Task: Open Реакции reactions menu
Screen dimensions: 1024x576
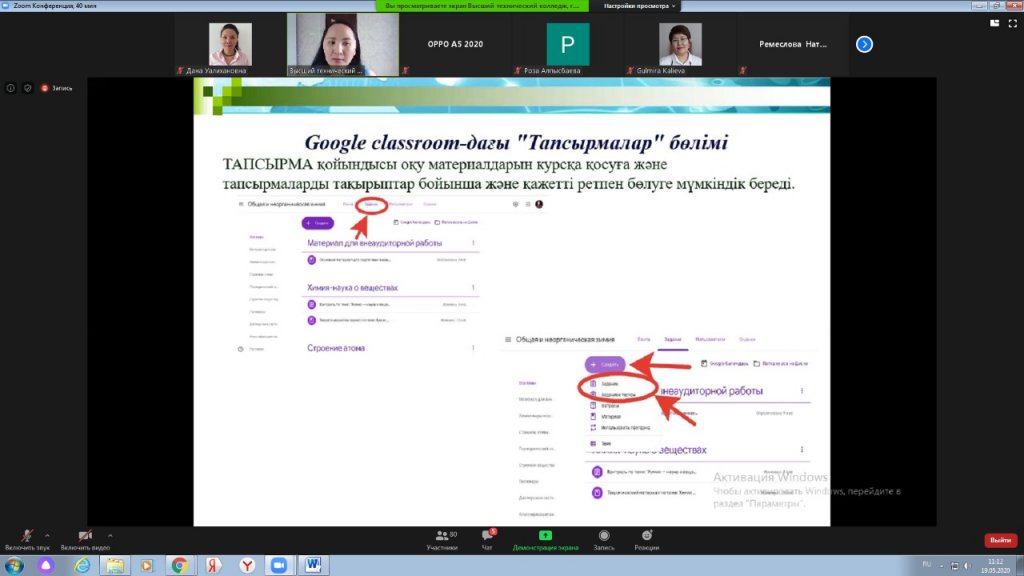Action: pos(647,540)
